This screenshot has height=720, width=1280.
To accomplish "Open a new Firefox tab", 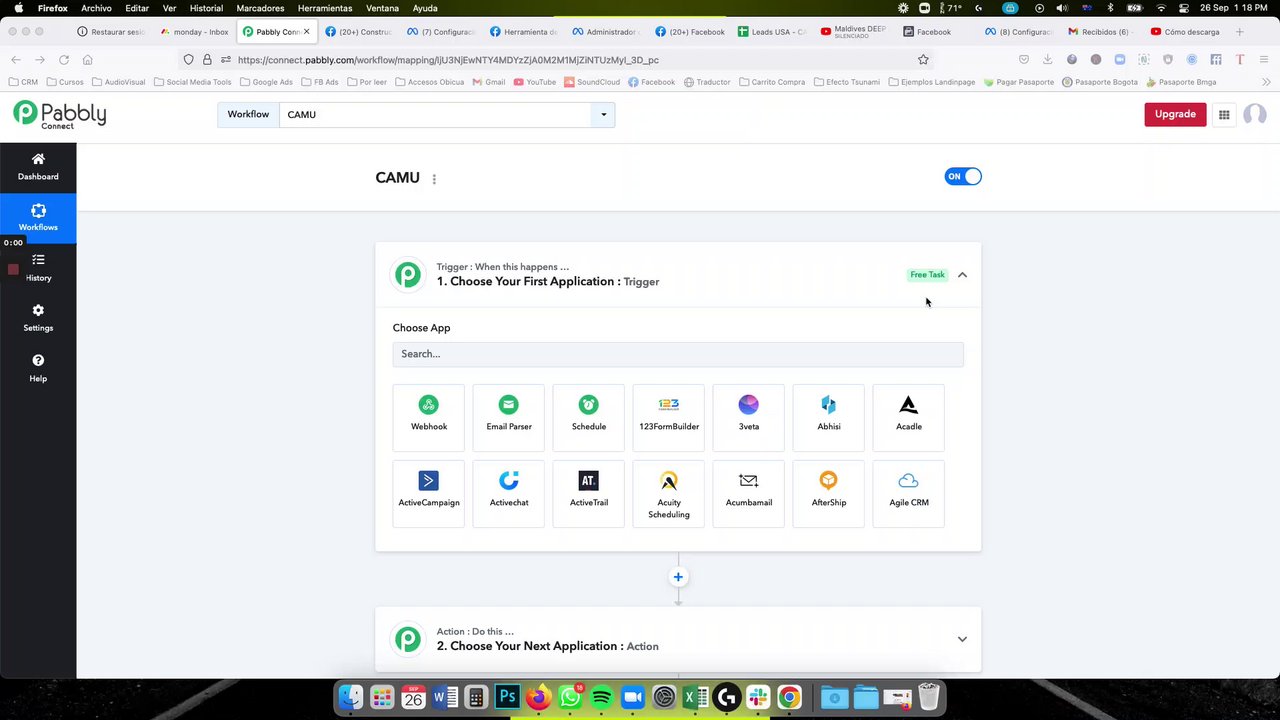I will pos(1239,32).
